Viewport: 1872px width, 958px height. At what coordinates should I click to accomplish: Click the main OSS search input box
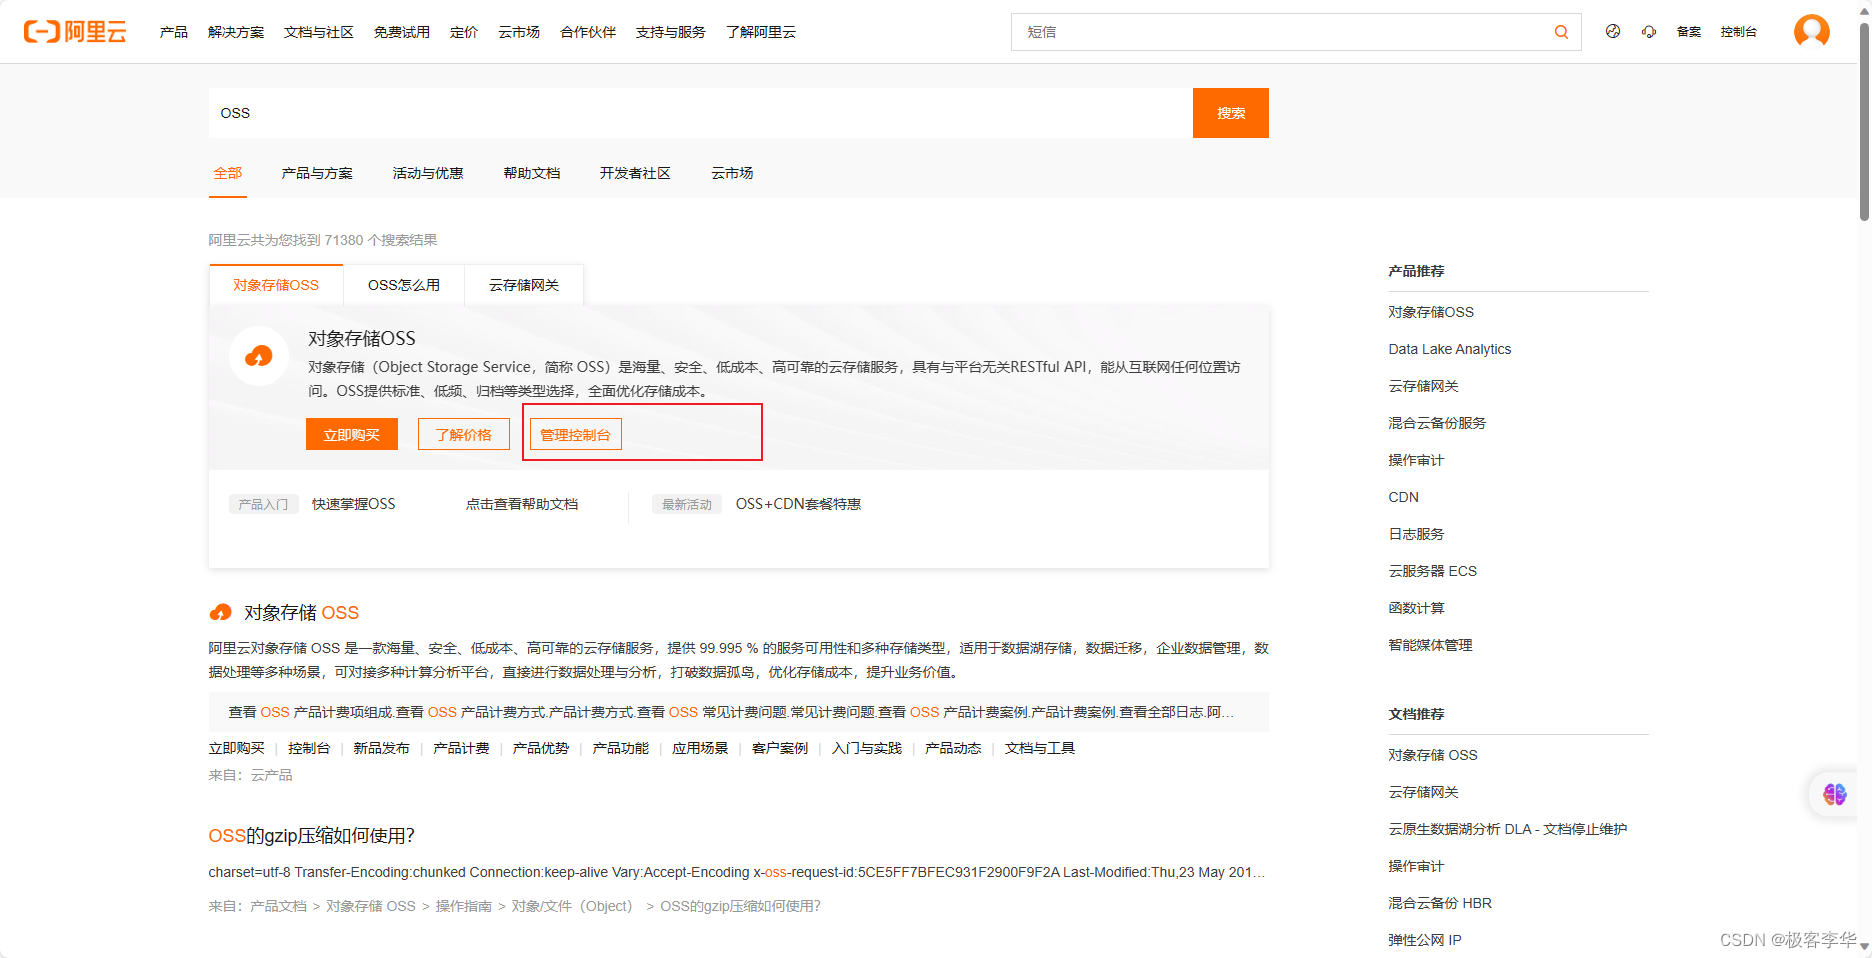pos(700,113)
